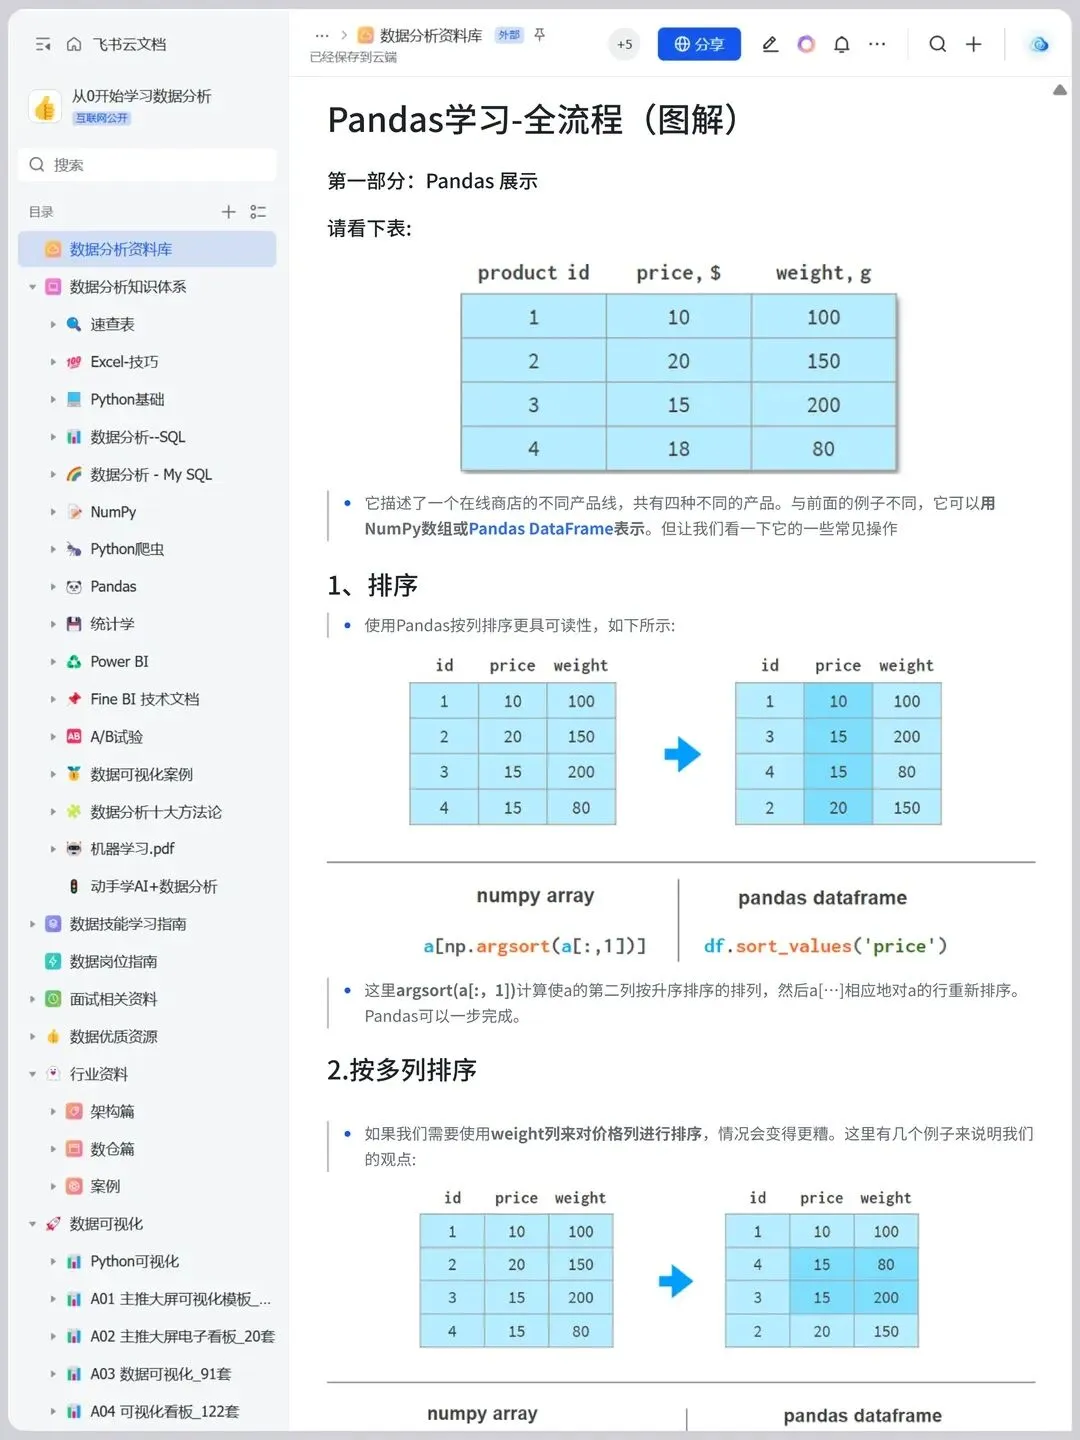
Task: Open Python可视化 page
Action: click(x=135, y=1262)
